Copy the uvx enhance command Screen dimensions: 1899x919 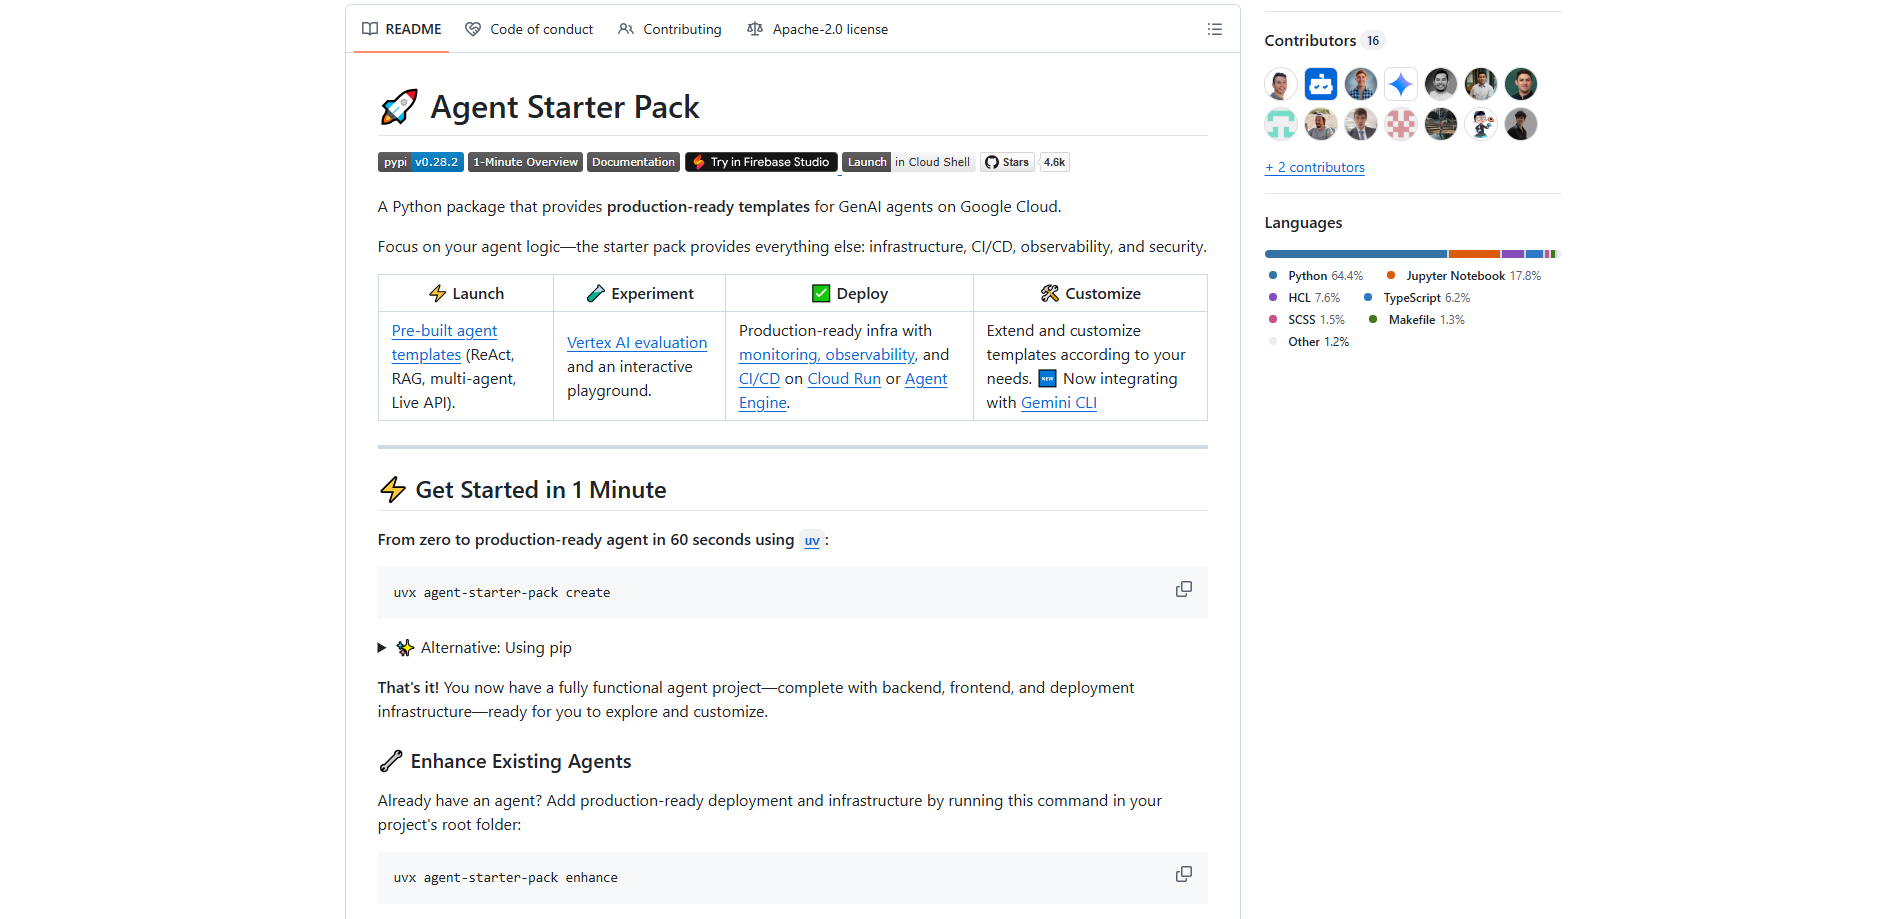point(1183,875)
